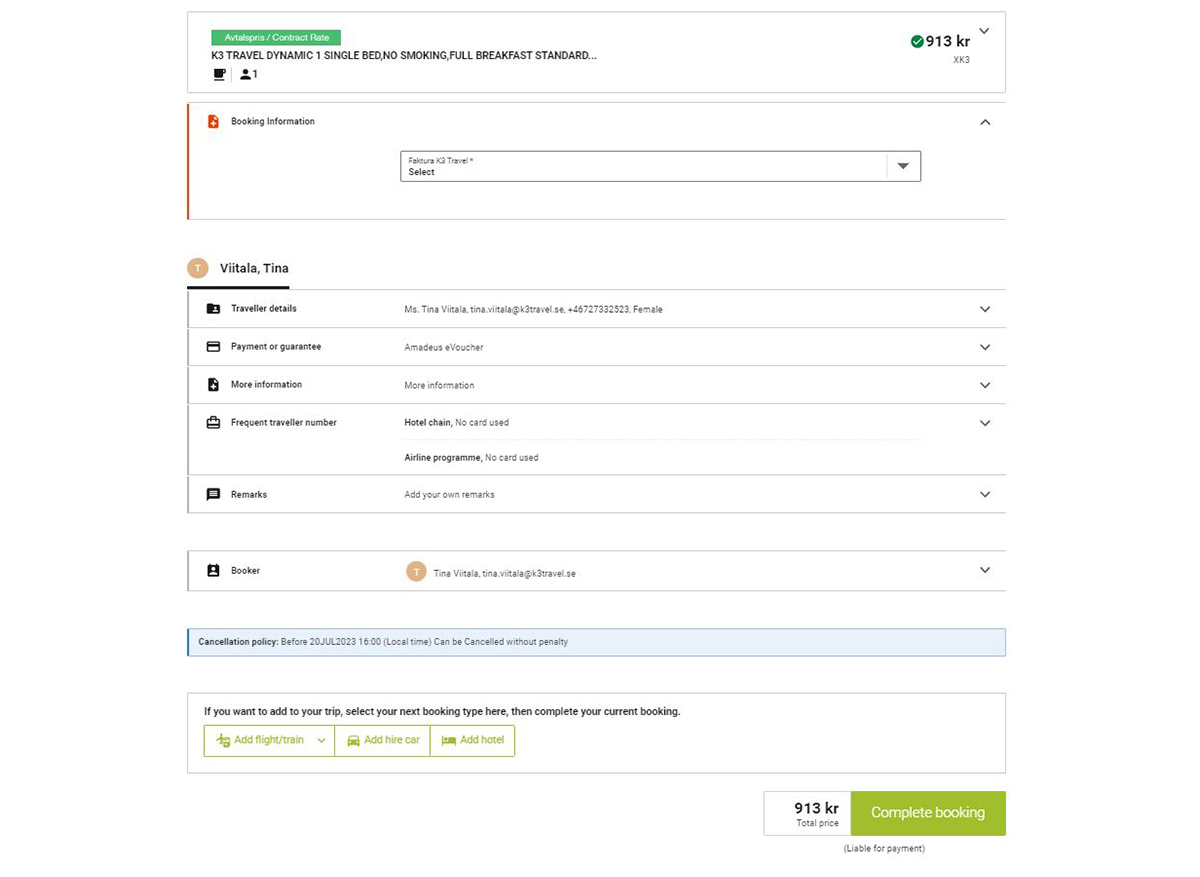Image resolution: width=1200 pixels, height=877 pixels.
Task: Expand the Payment or guarantee row
Action: pyautogui.click(x=985, y=347)
